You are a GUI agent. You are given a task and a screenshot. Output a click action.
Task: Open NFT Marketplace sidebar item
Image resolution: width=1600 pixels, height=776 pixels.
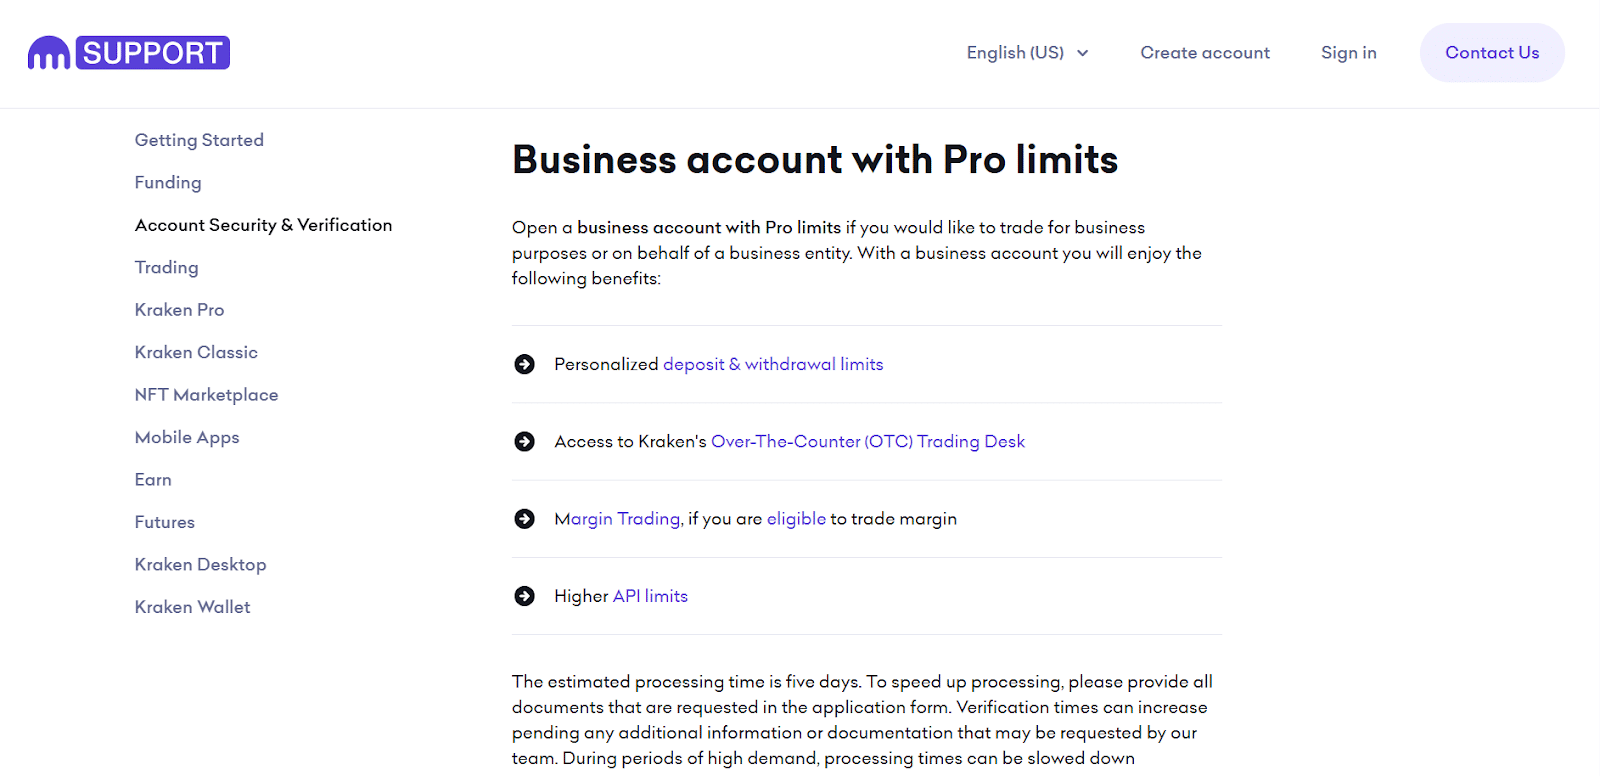click(206, 395)
